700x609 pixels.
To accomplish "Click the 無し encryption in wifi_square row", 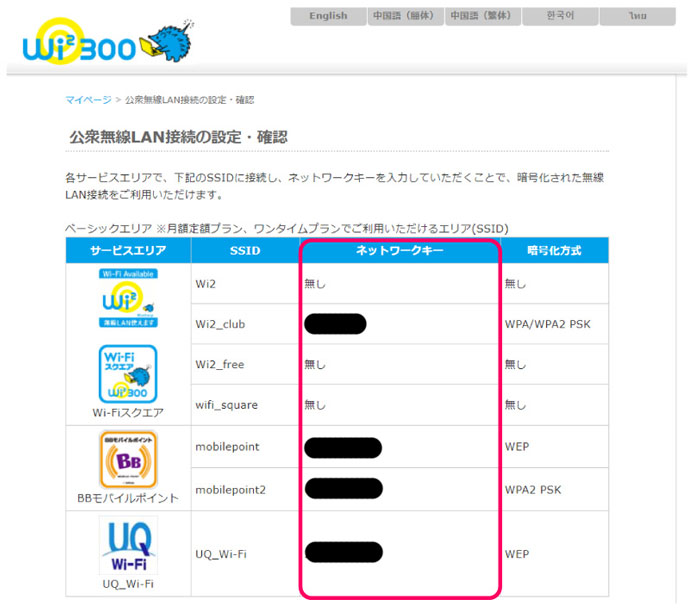I will 516,405.
